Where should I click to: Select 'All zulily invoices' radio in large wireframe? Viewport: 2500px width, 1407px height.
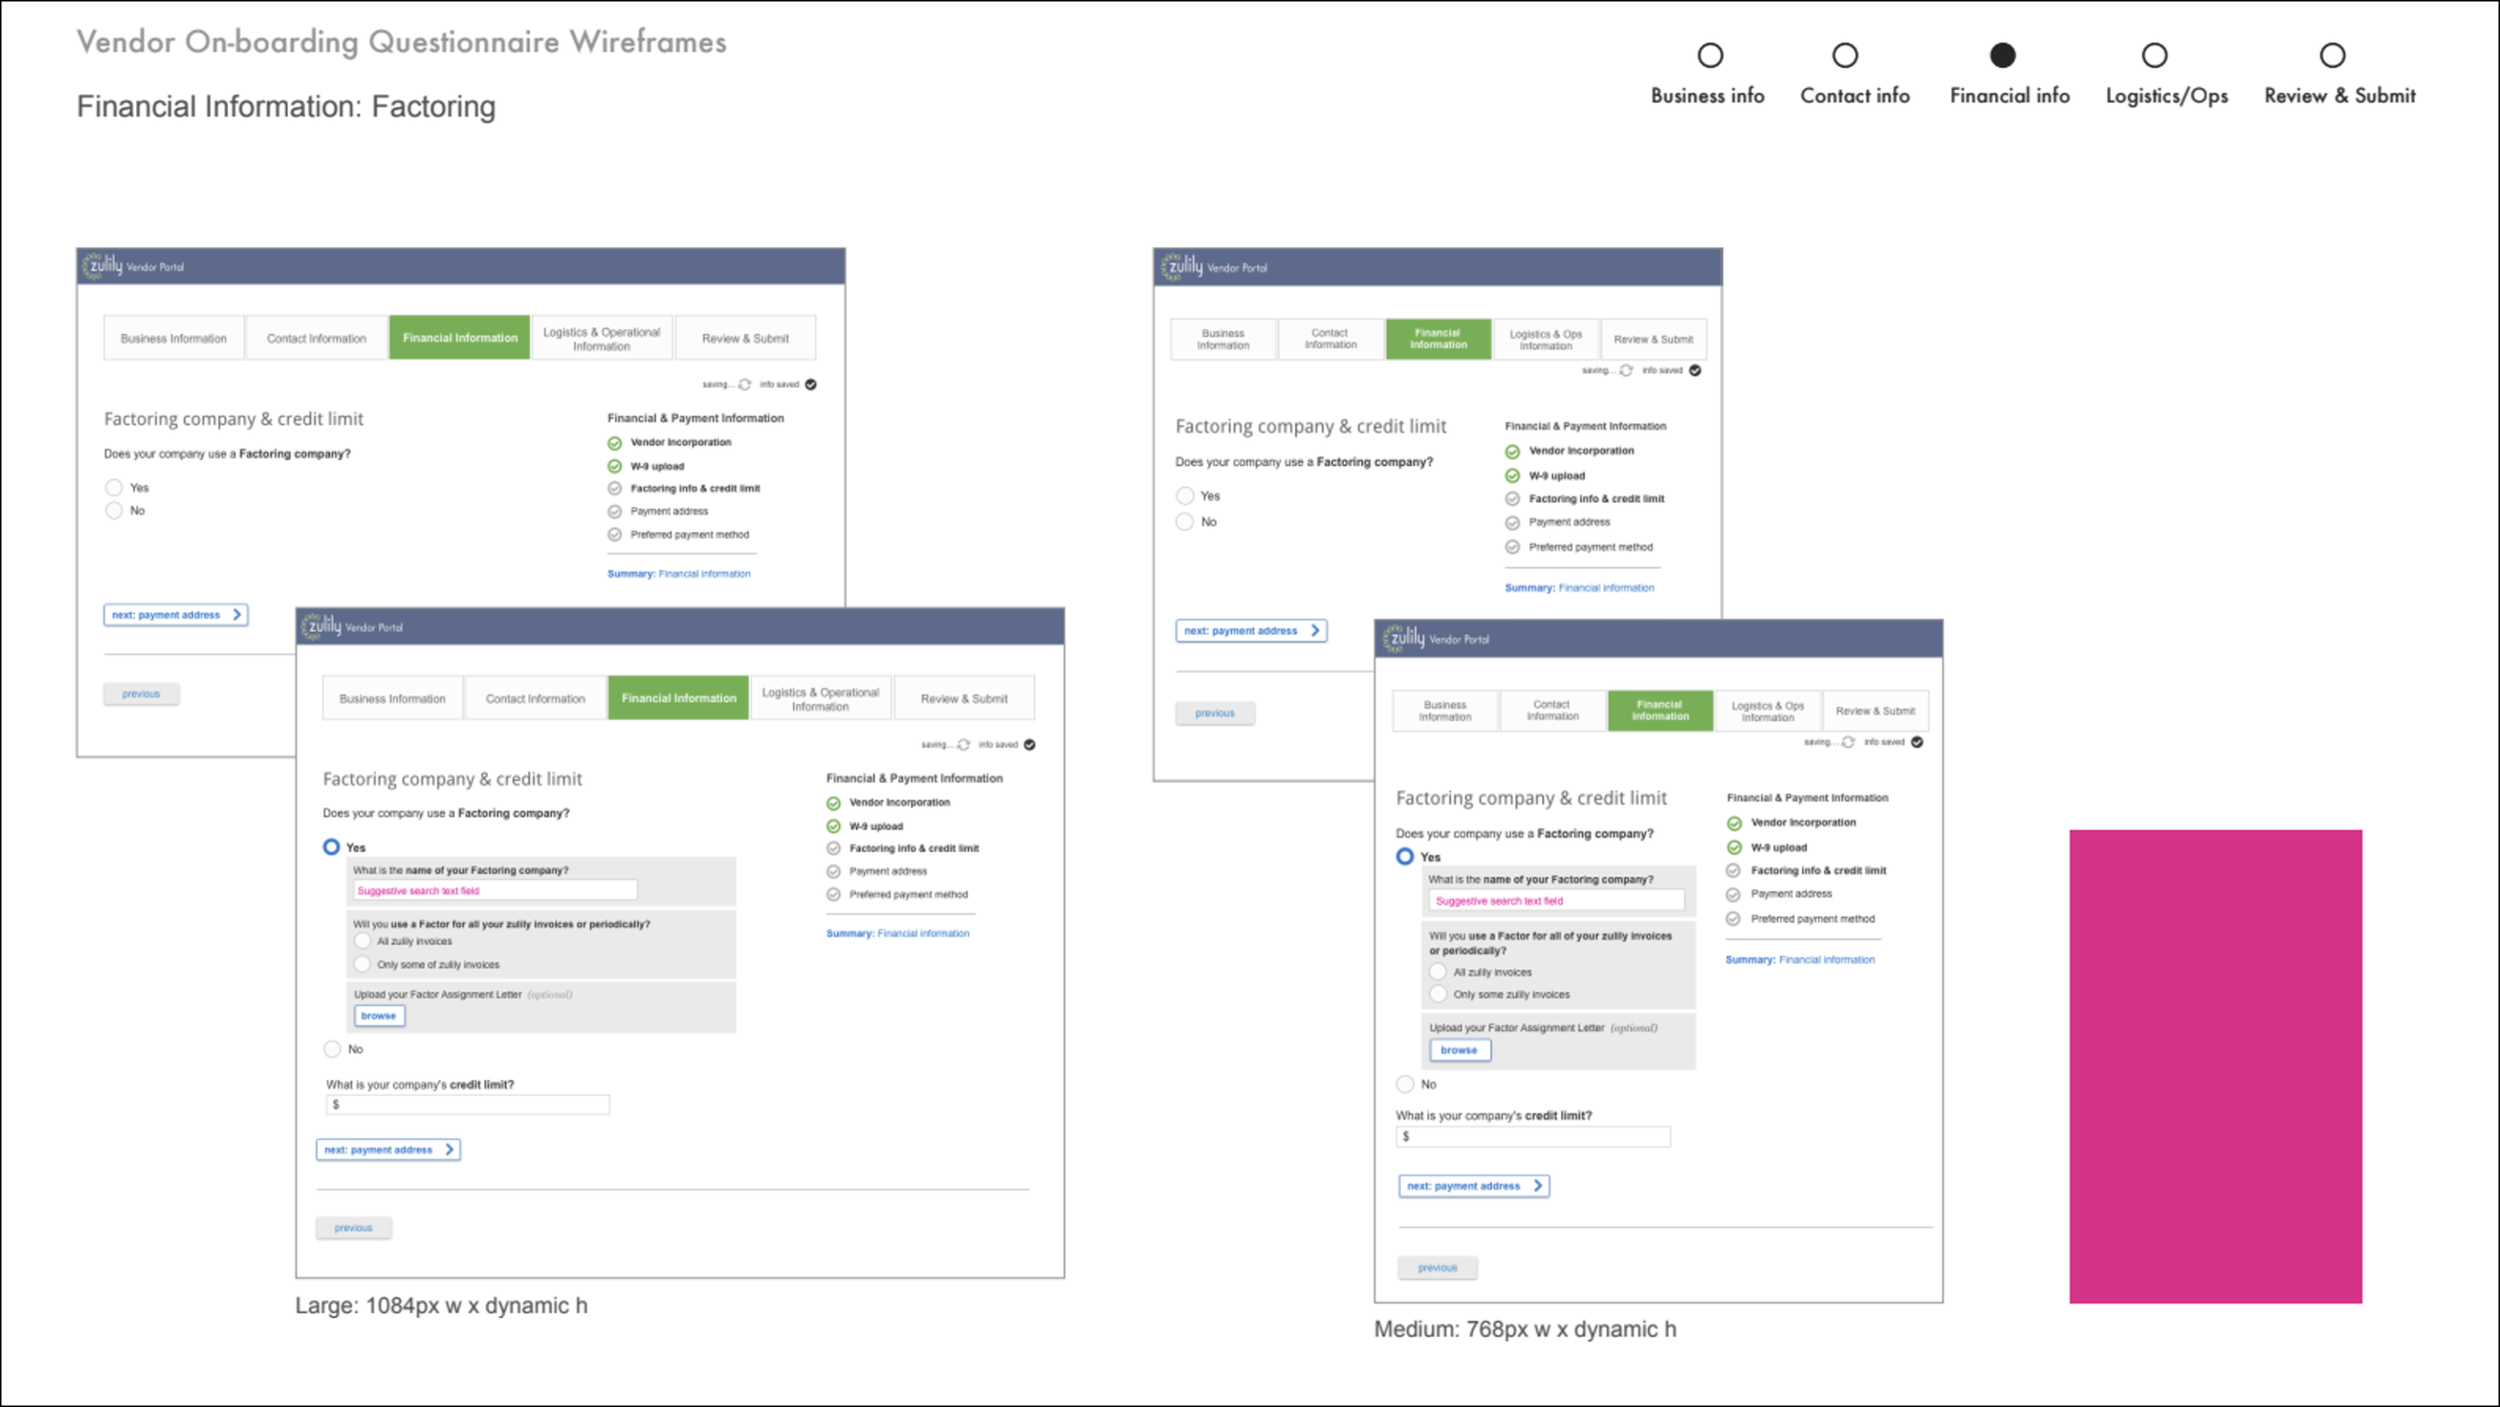[363, 941]
